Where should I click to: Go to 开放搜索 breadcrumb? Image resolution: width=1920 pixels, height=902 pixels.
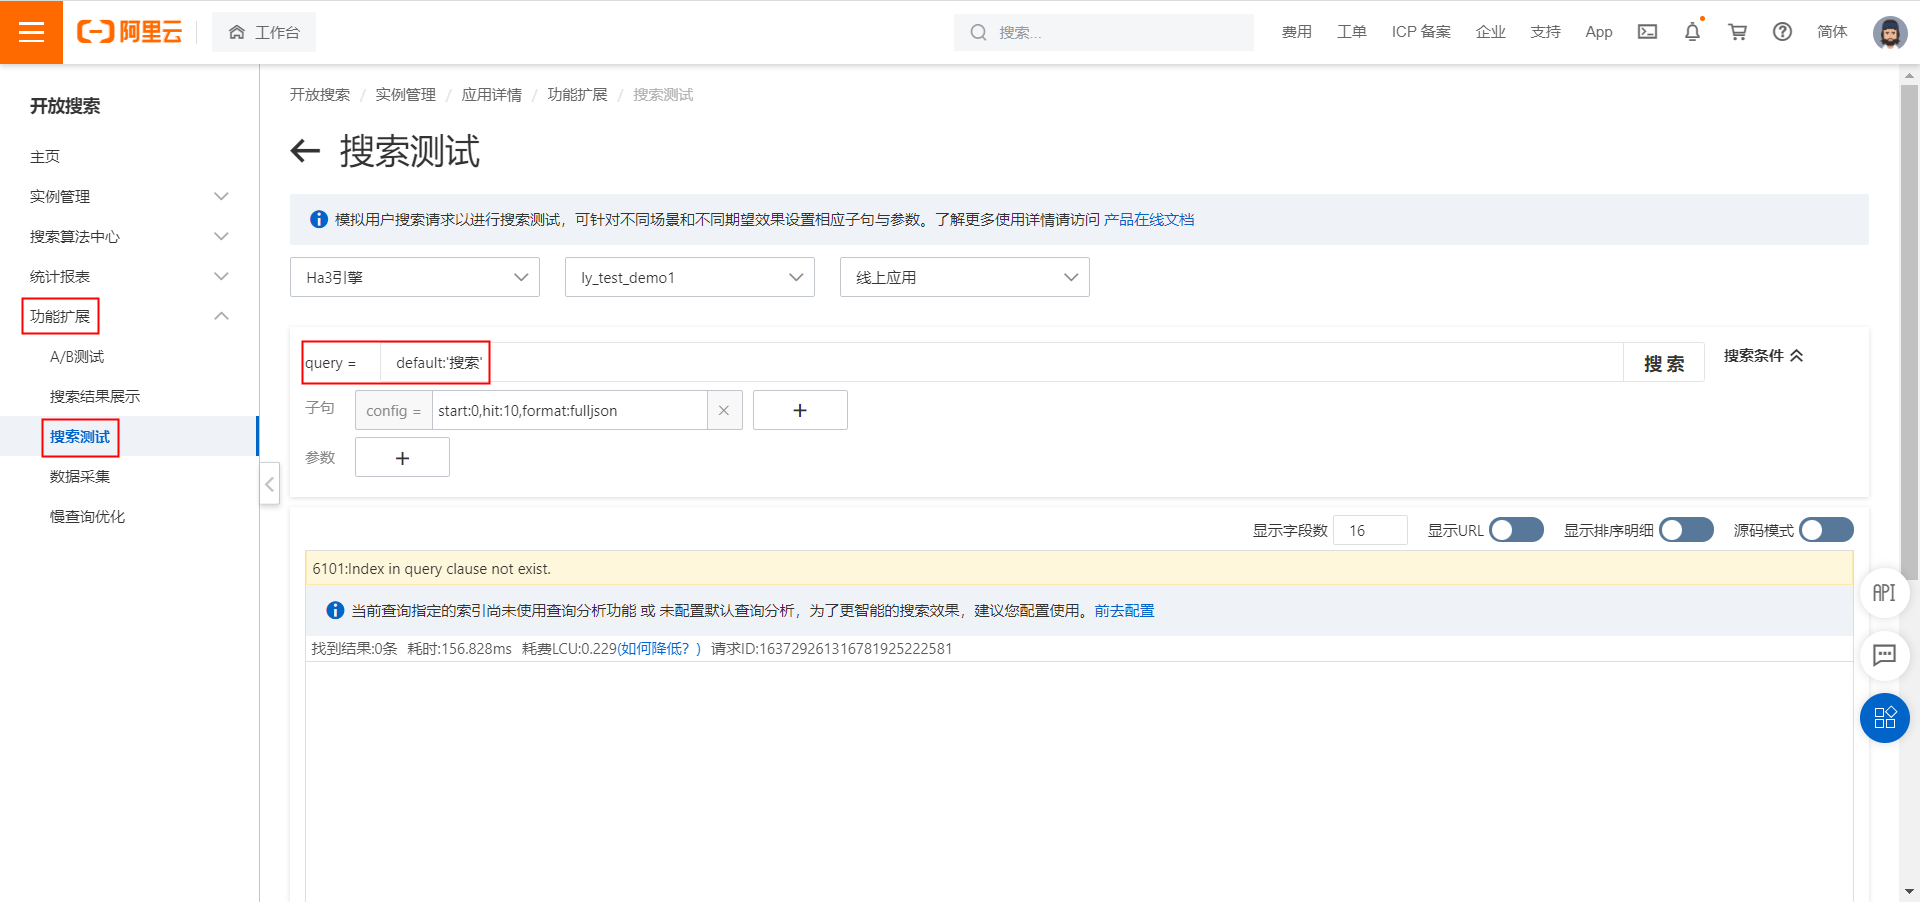[320, 94]
